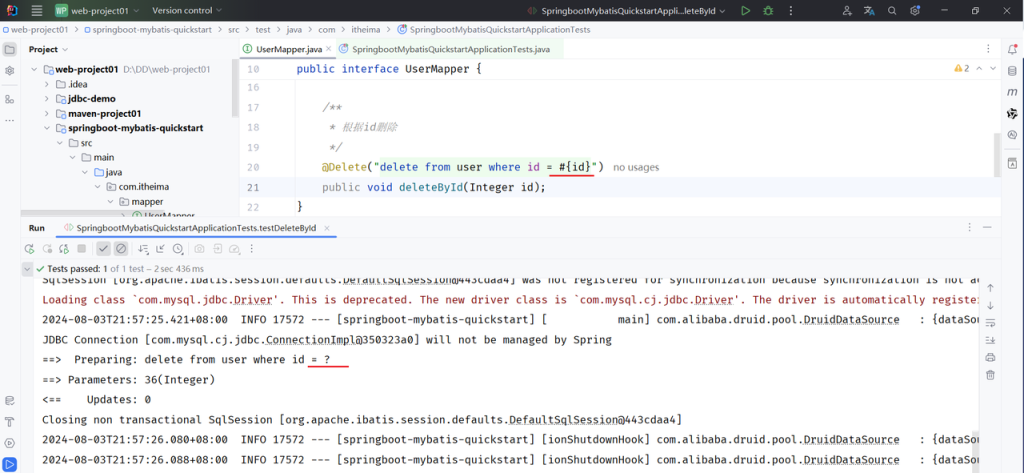Click the green Debug bug icon
This screenshot has width=1024, height=473.
tap(768, 11)
